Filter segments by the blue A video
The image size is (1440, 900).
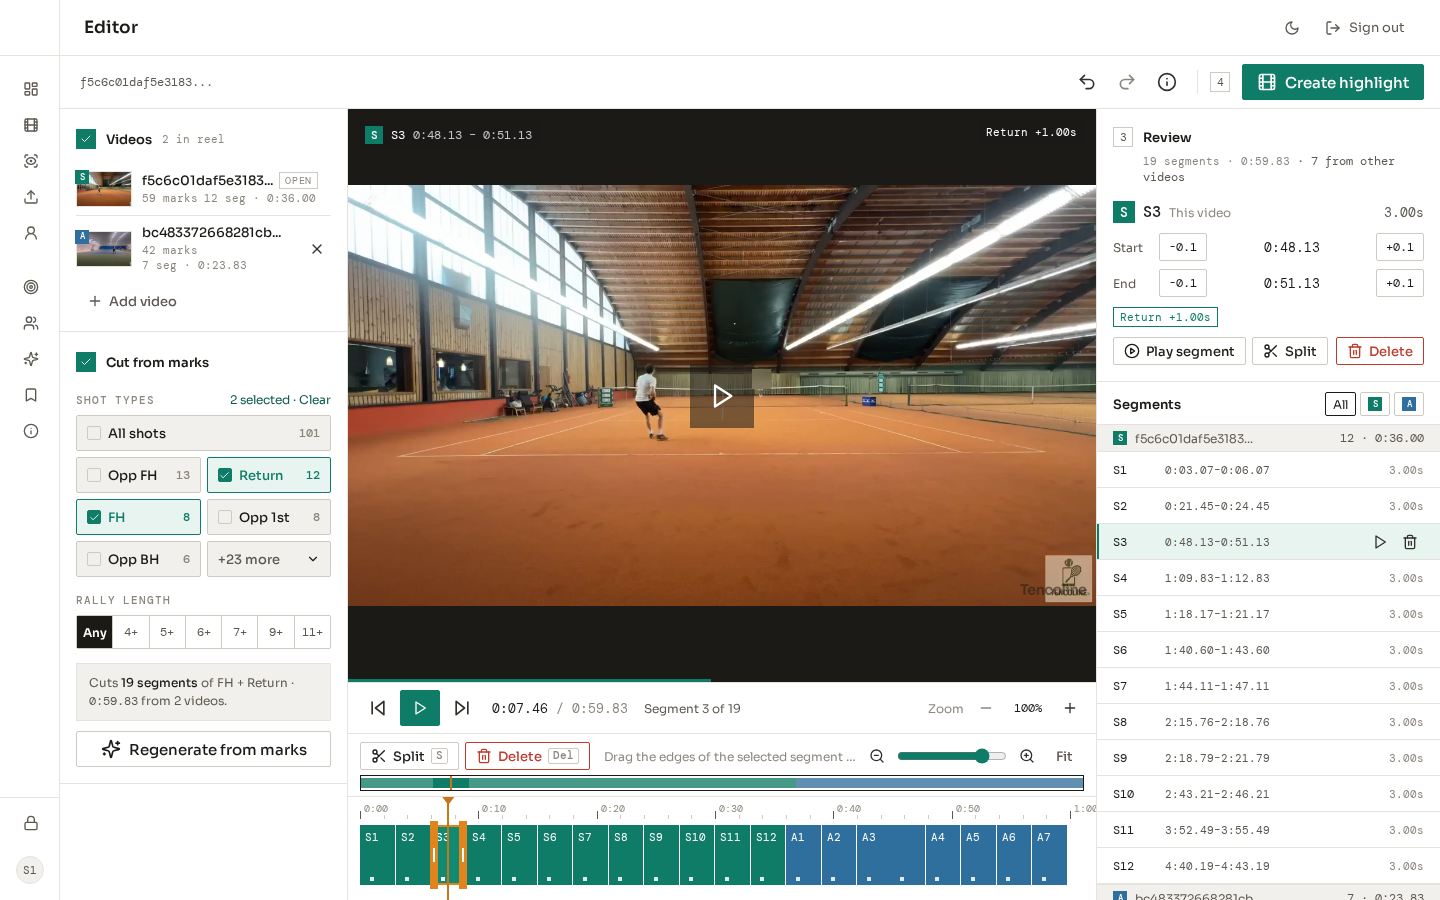pos(1409,404)
